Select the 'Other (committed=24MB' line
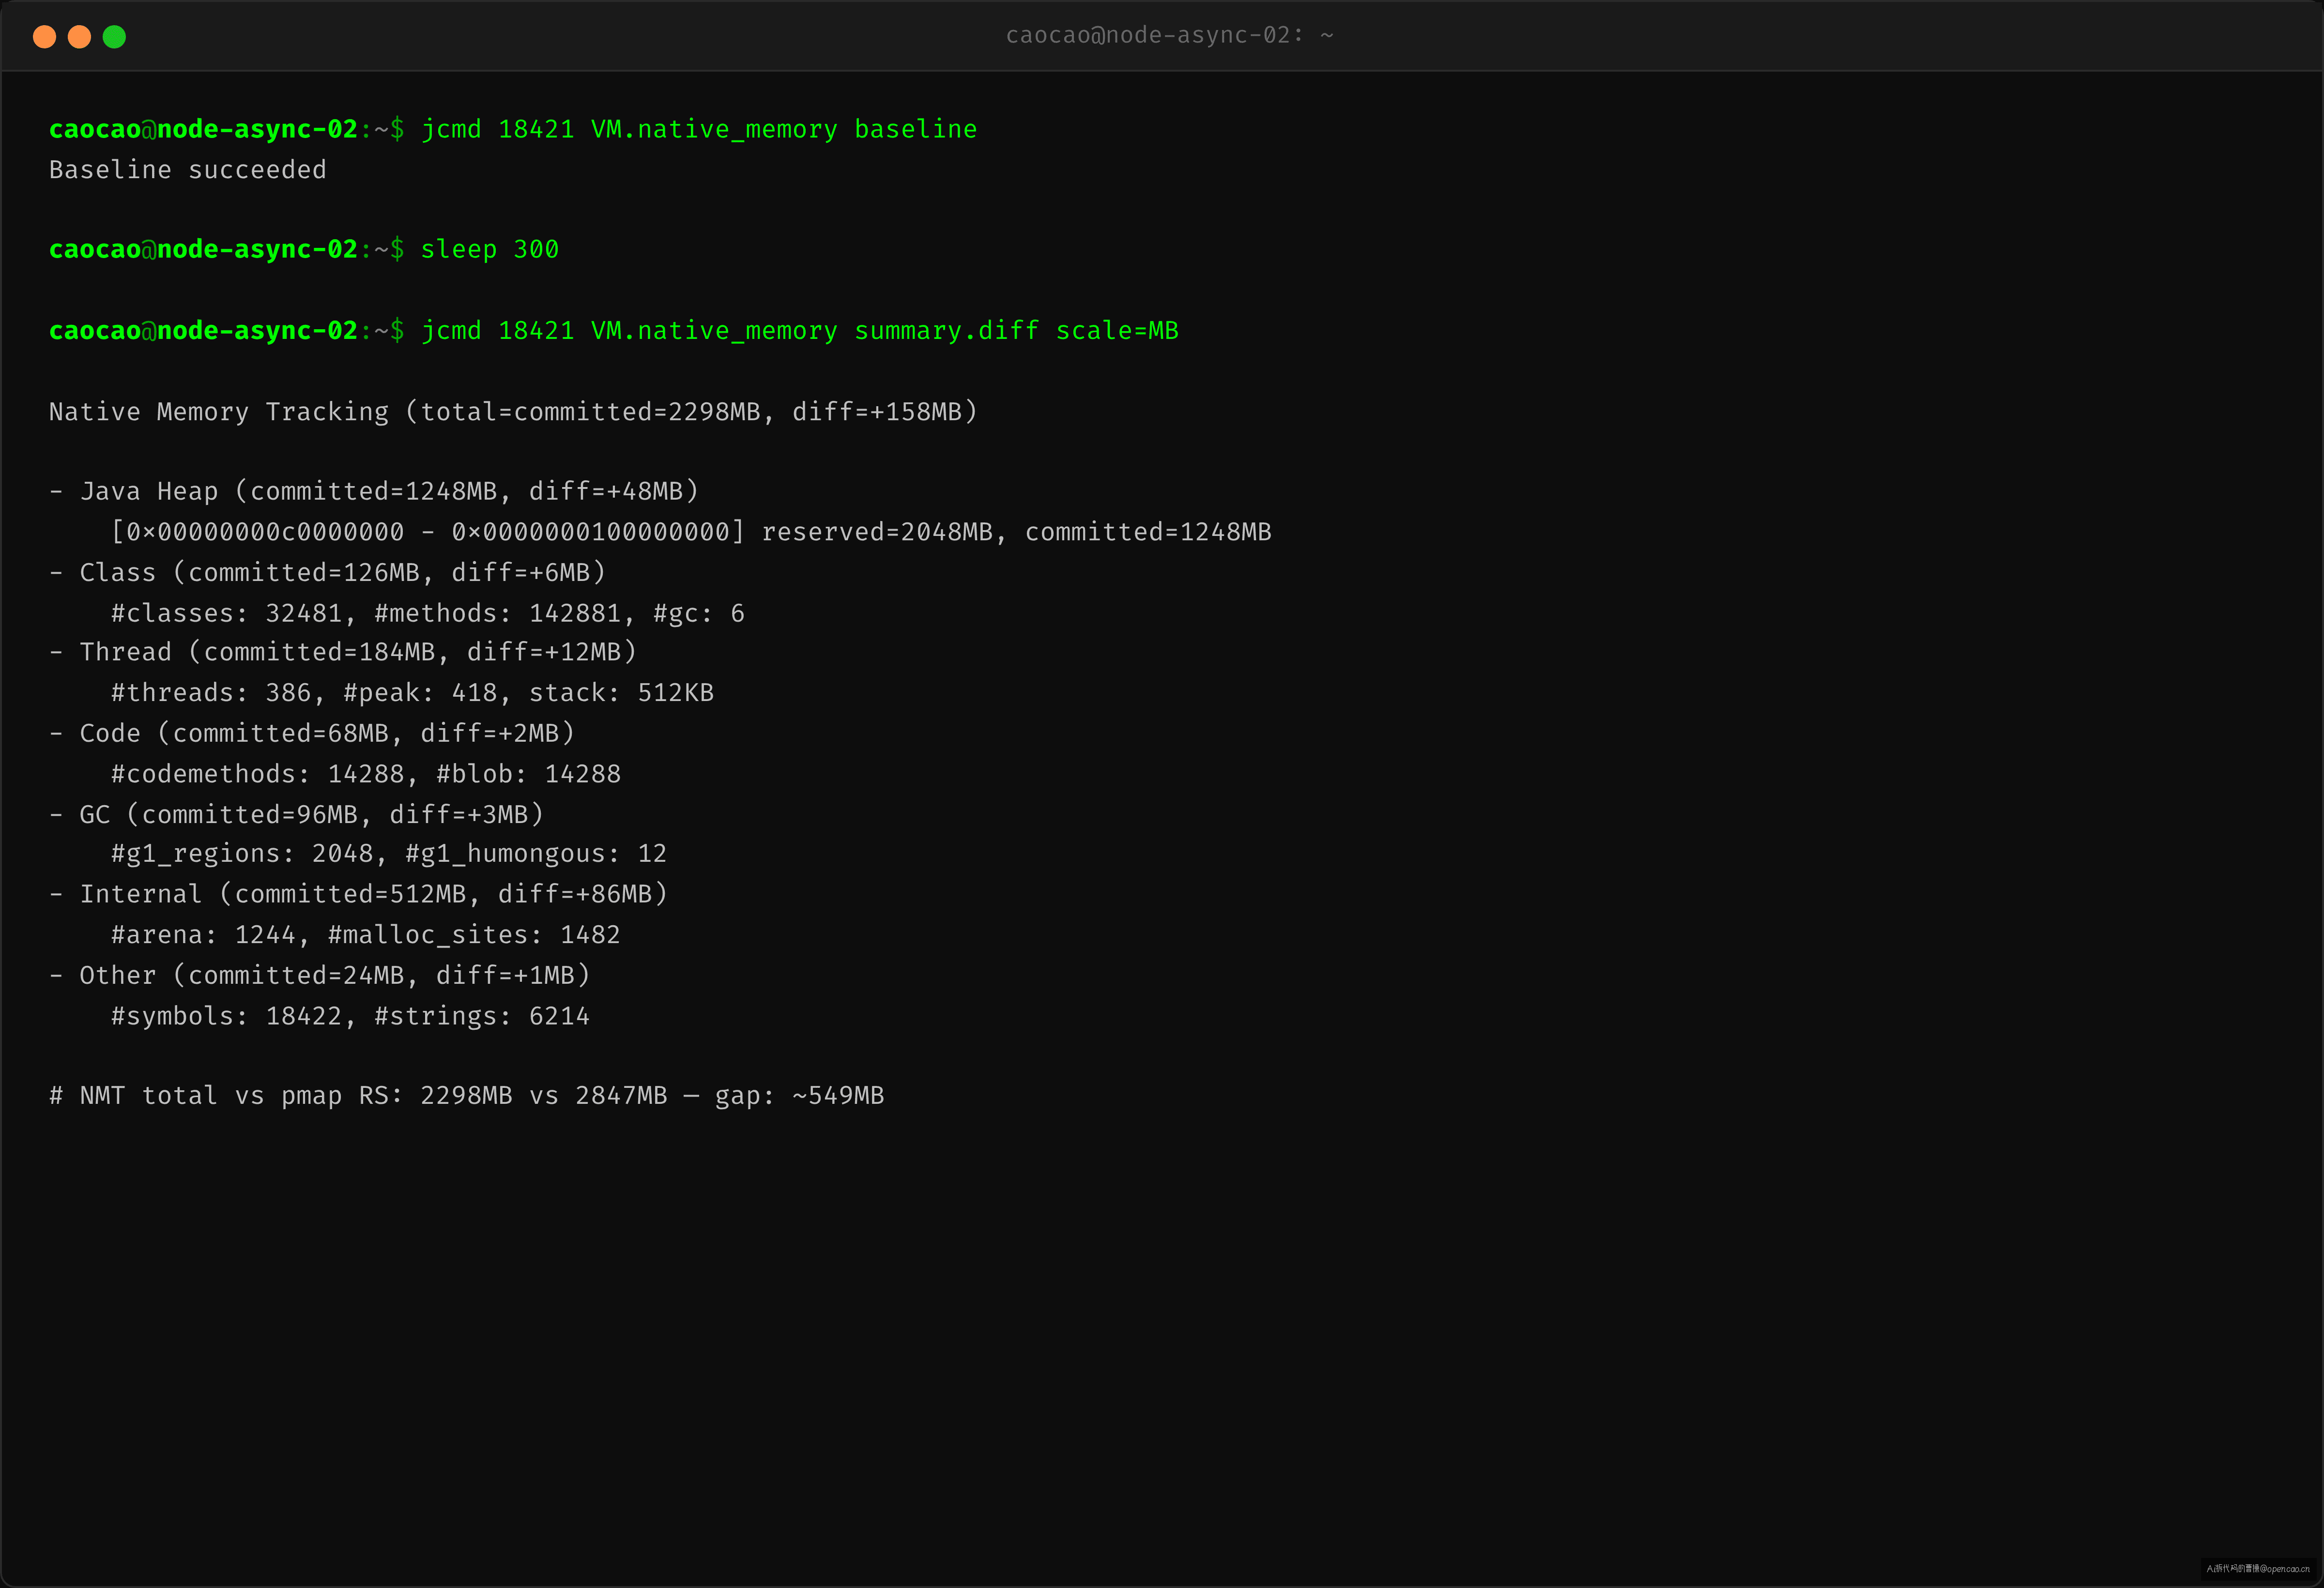 (320, 975)
